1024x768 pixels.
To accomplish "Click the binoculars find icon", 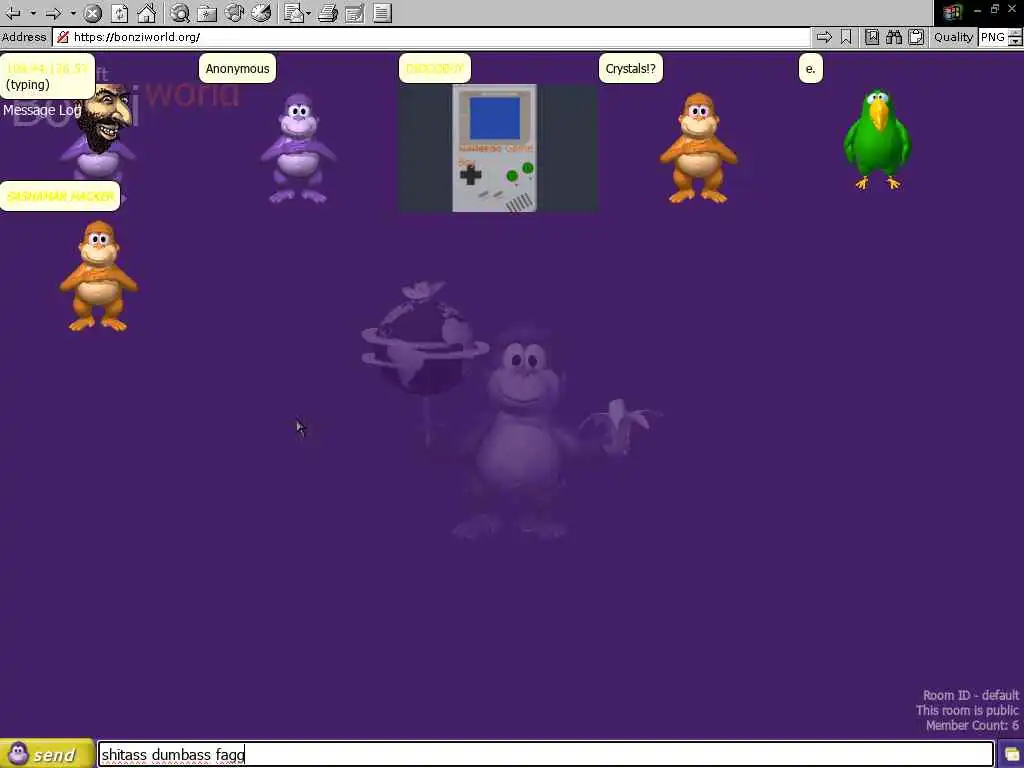I will (894, 37).
